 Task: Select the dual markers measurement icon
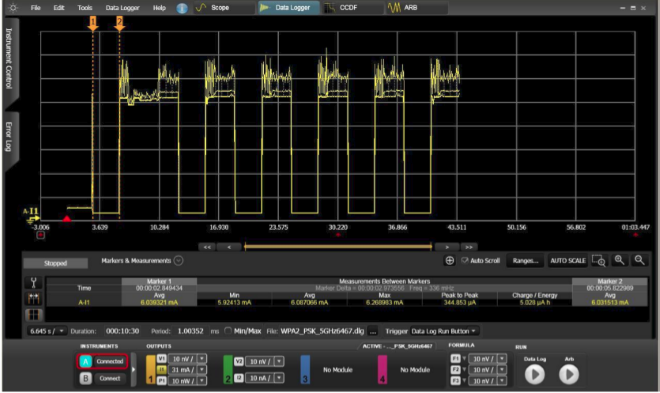pyautogui.click(x=34, y=299)
